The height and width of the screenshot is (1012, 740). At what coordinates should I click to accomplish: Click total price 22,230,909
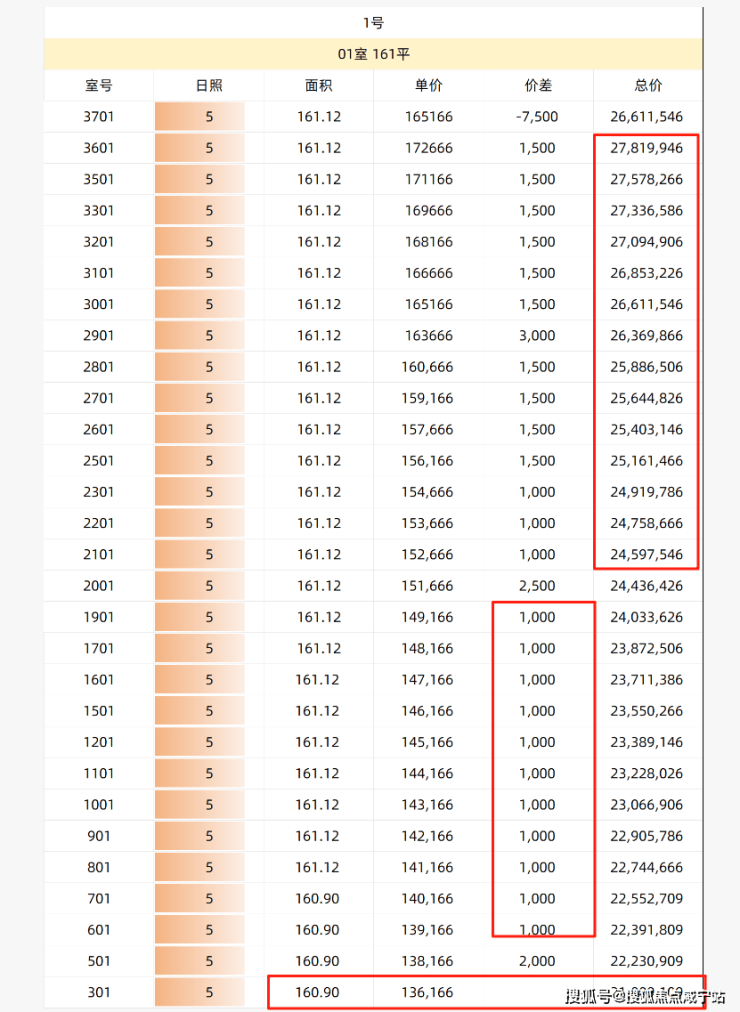646,961
